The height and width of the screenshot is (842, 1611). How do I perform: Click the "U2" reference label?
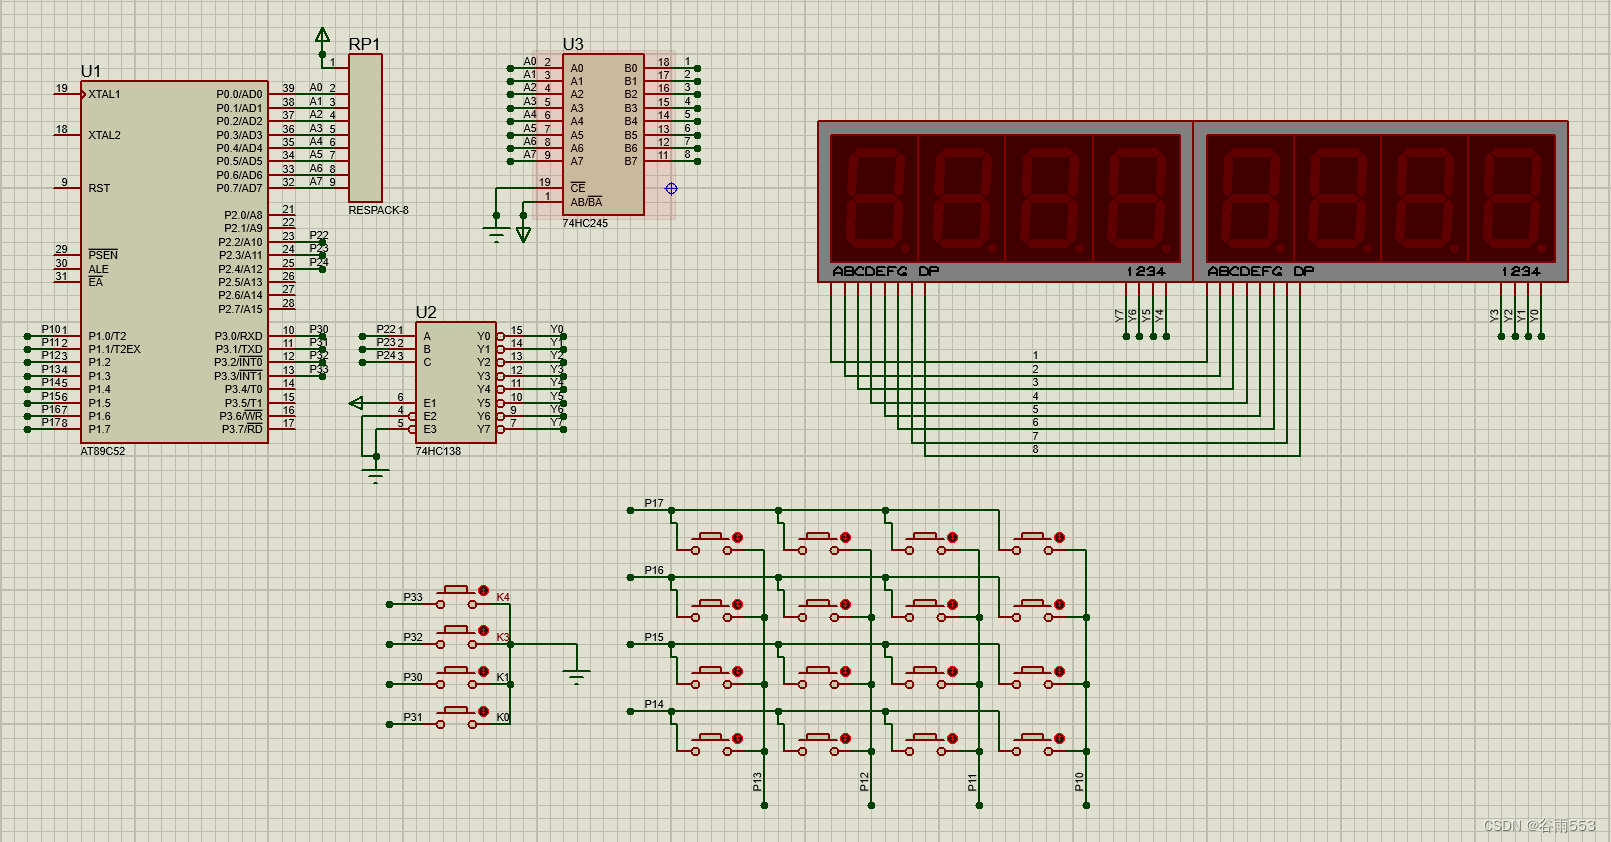coord(426,312)
